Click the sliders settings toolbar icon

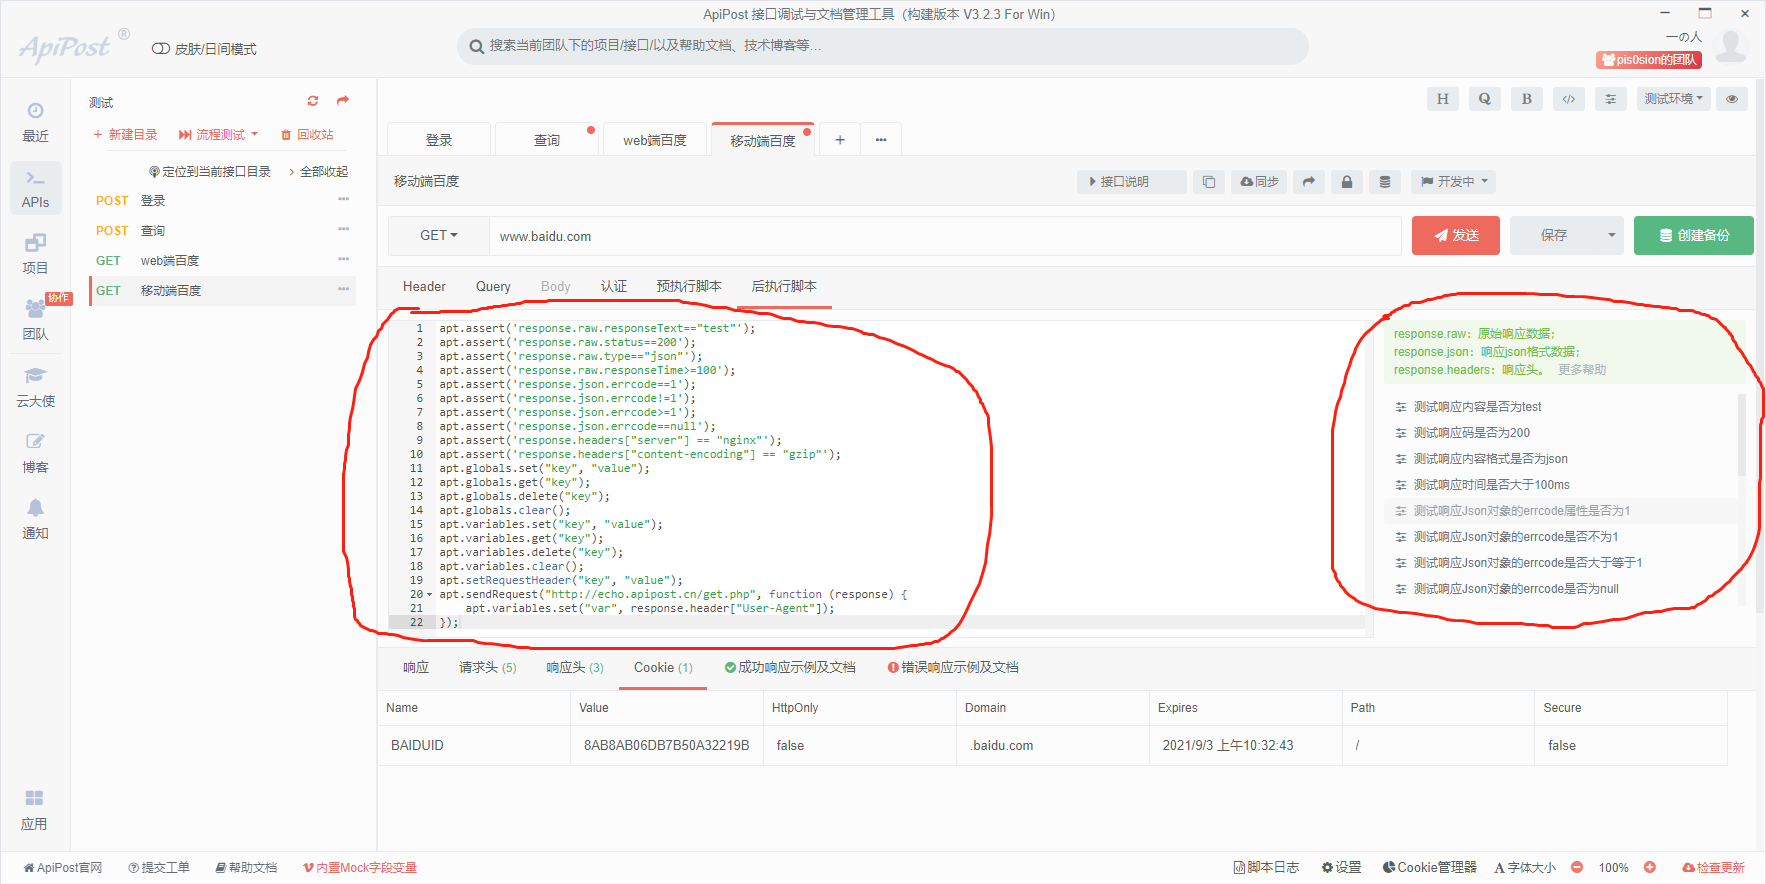tap(1610, 99)
